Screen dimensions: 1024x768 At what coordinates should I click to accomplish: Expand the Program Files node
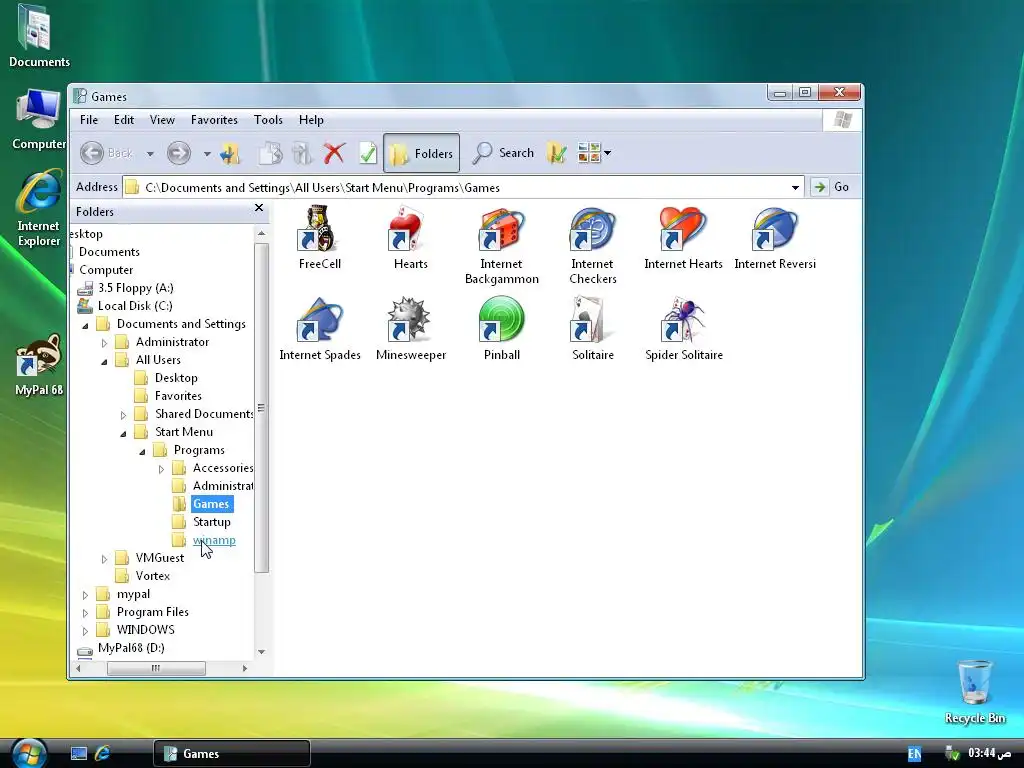click(85, 613)
